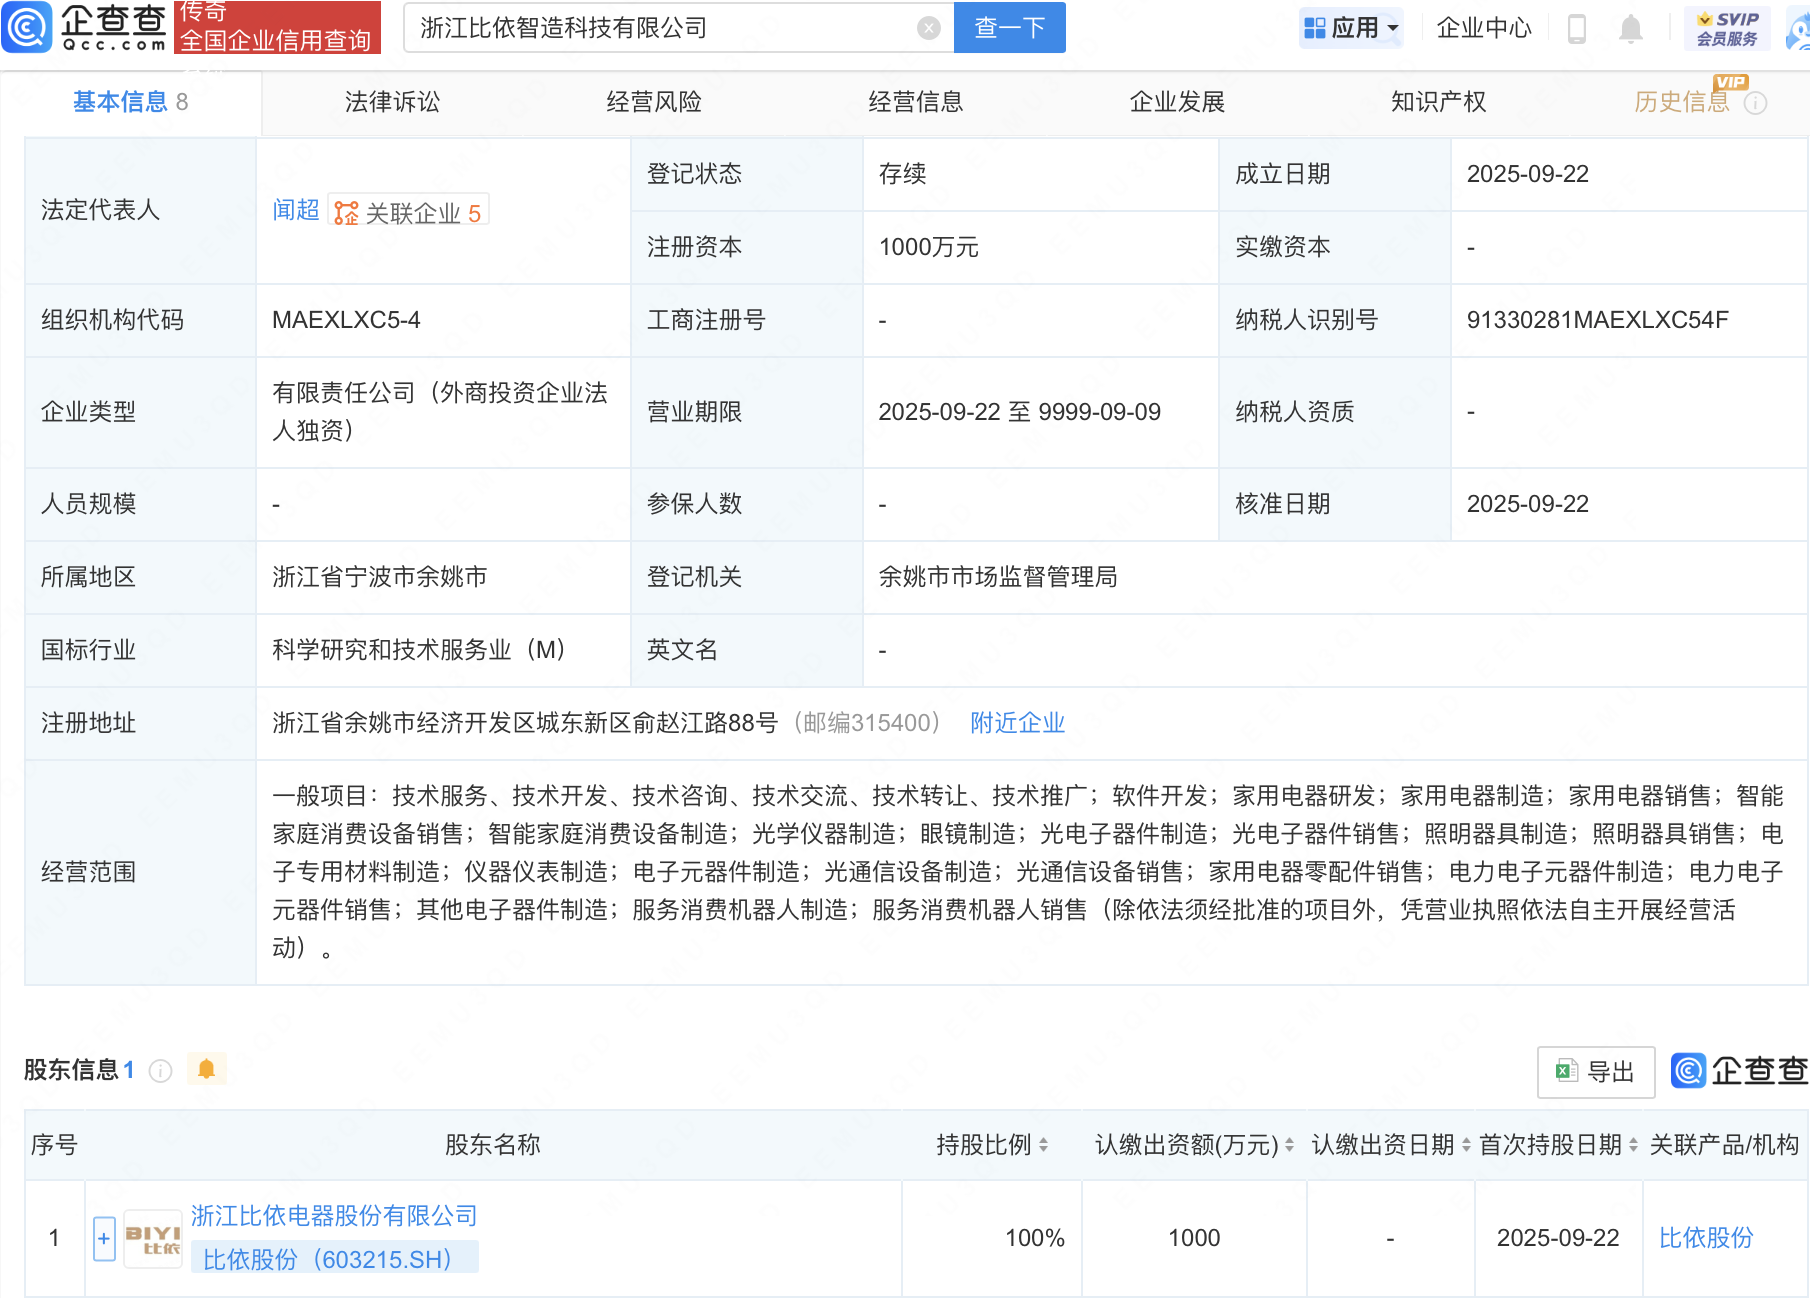Click the organization code MAEXLXC5-4
The height and width of the screenshot is (1298, 1810).
pos(346,320)
